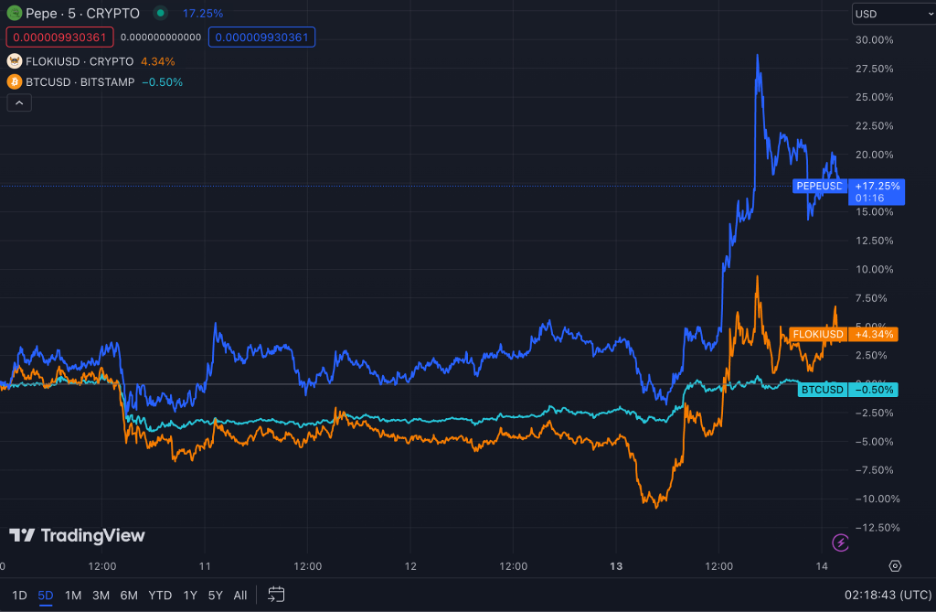
Task: Click the 14 date axis label
Action: coord(822,566)
